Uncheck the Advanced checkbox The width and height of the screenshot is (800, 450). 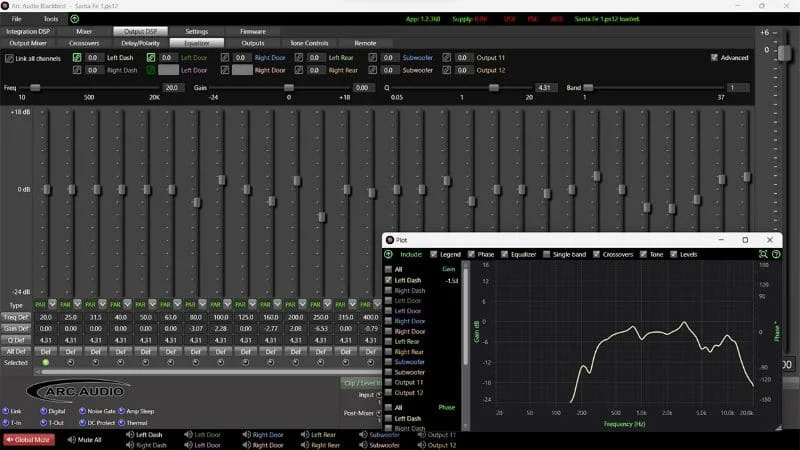[x=714, y=58]
